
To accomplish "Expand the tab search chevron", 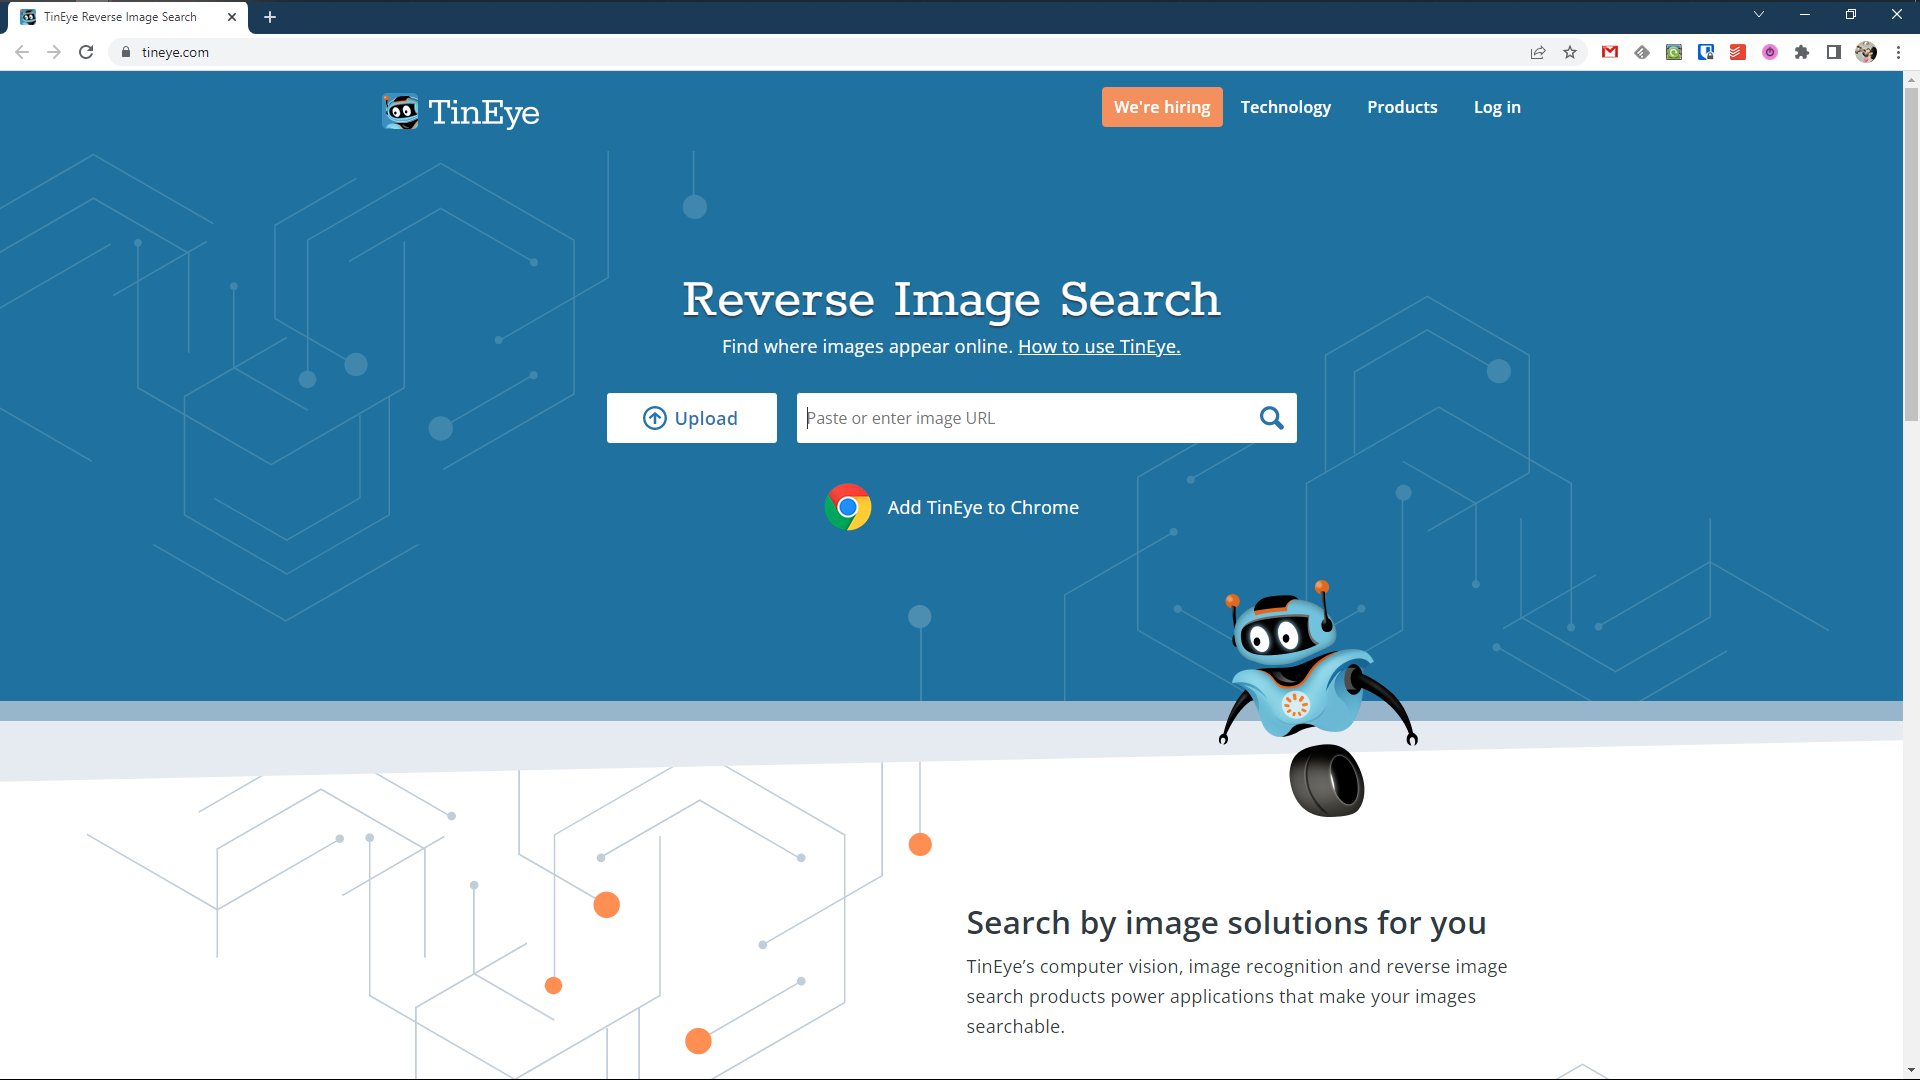I will click(1759, 15).
